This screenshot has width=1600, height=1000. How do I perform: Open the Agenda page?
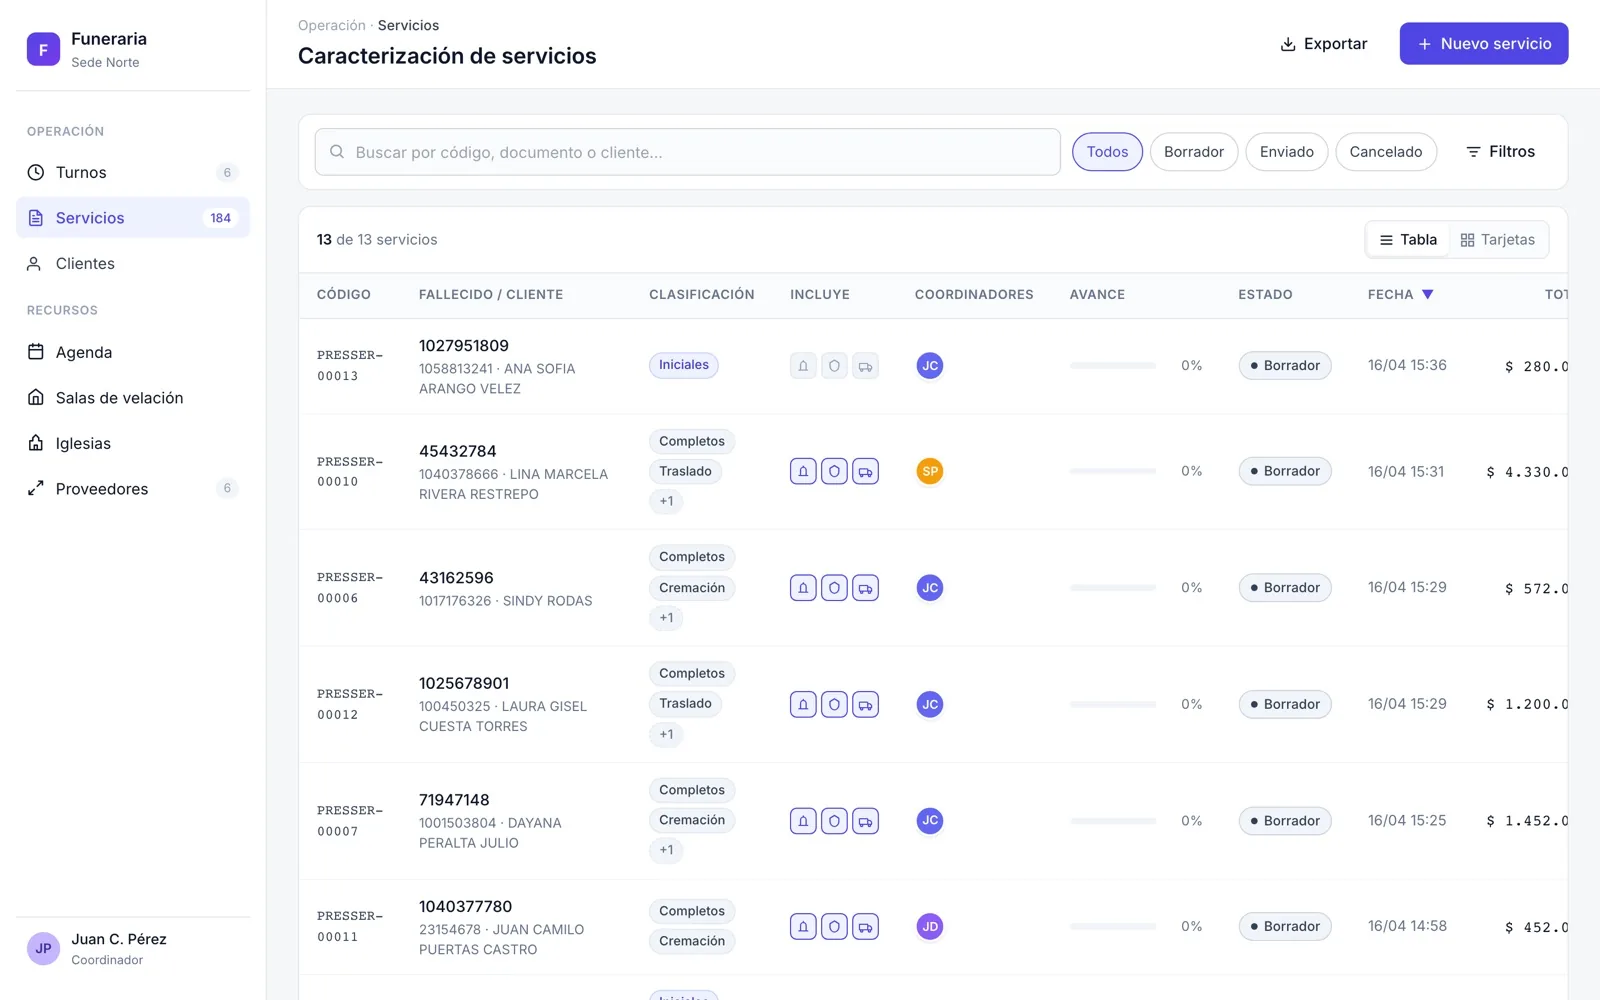(x=132, y=352)
